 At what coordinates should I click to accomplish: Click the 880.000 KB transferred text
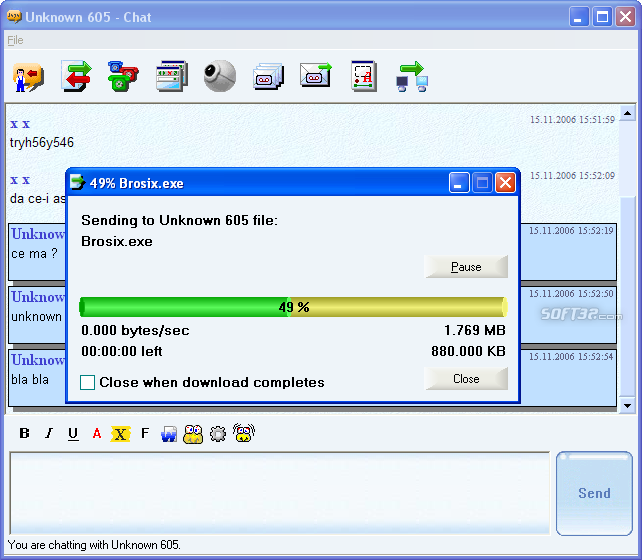(468, 351)
